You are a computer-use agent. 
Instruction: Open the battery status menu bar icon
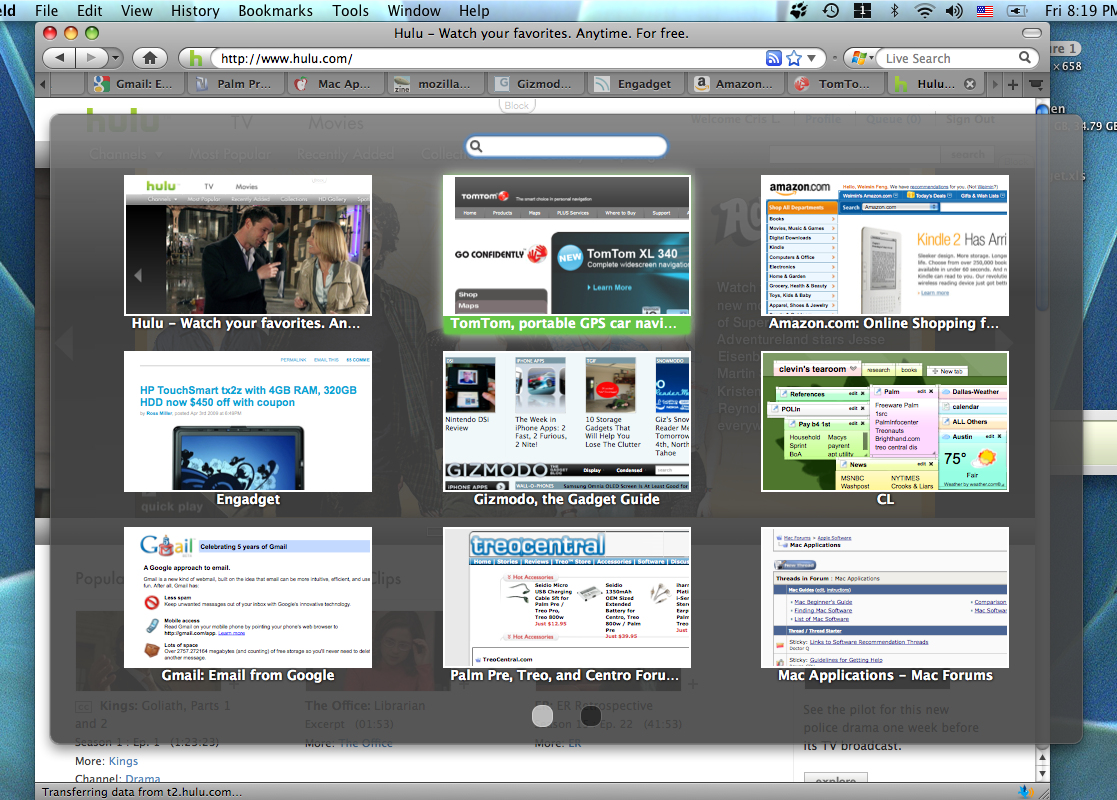[1017, 11]
